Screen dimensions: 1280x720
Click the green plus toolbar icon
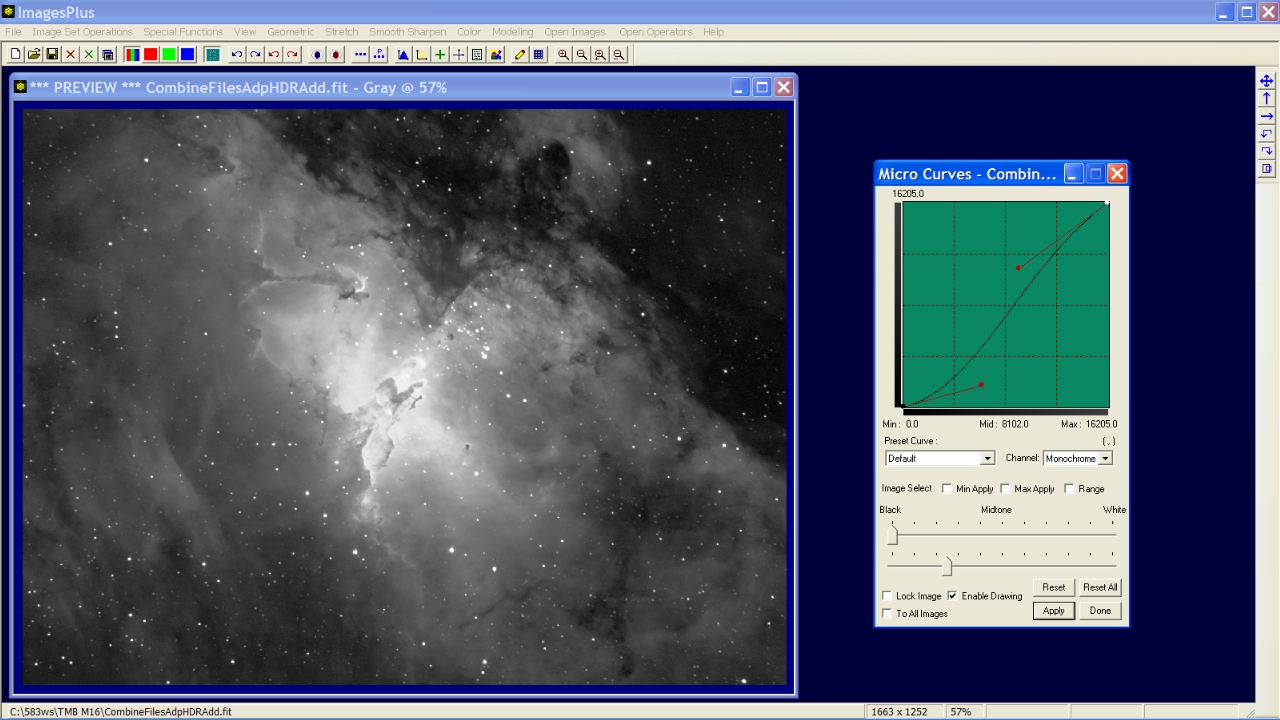click(440, 55)
